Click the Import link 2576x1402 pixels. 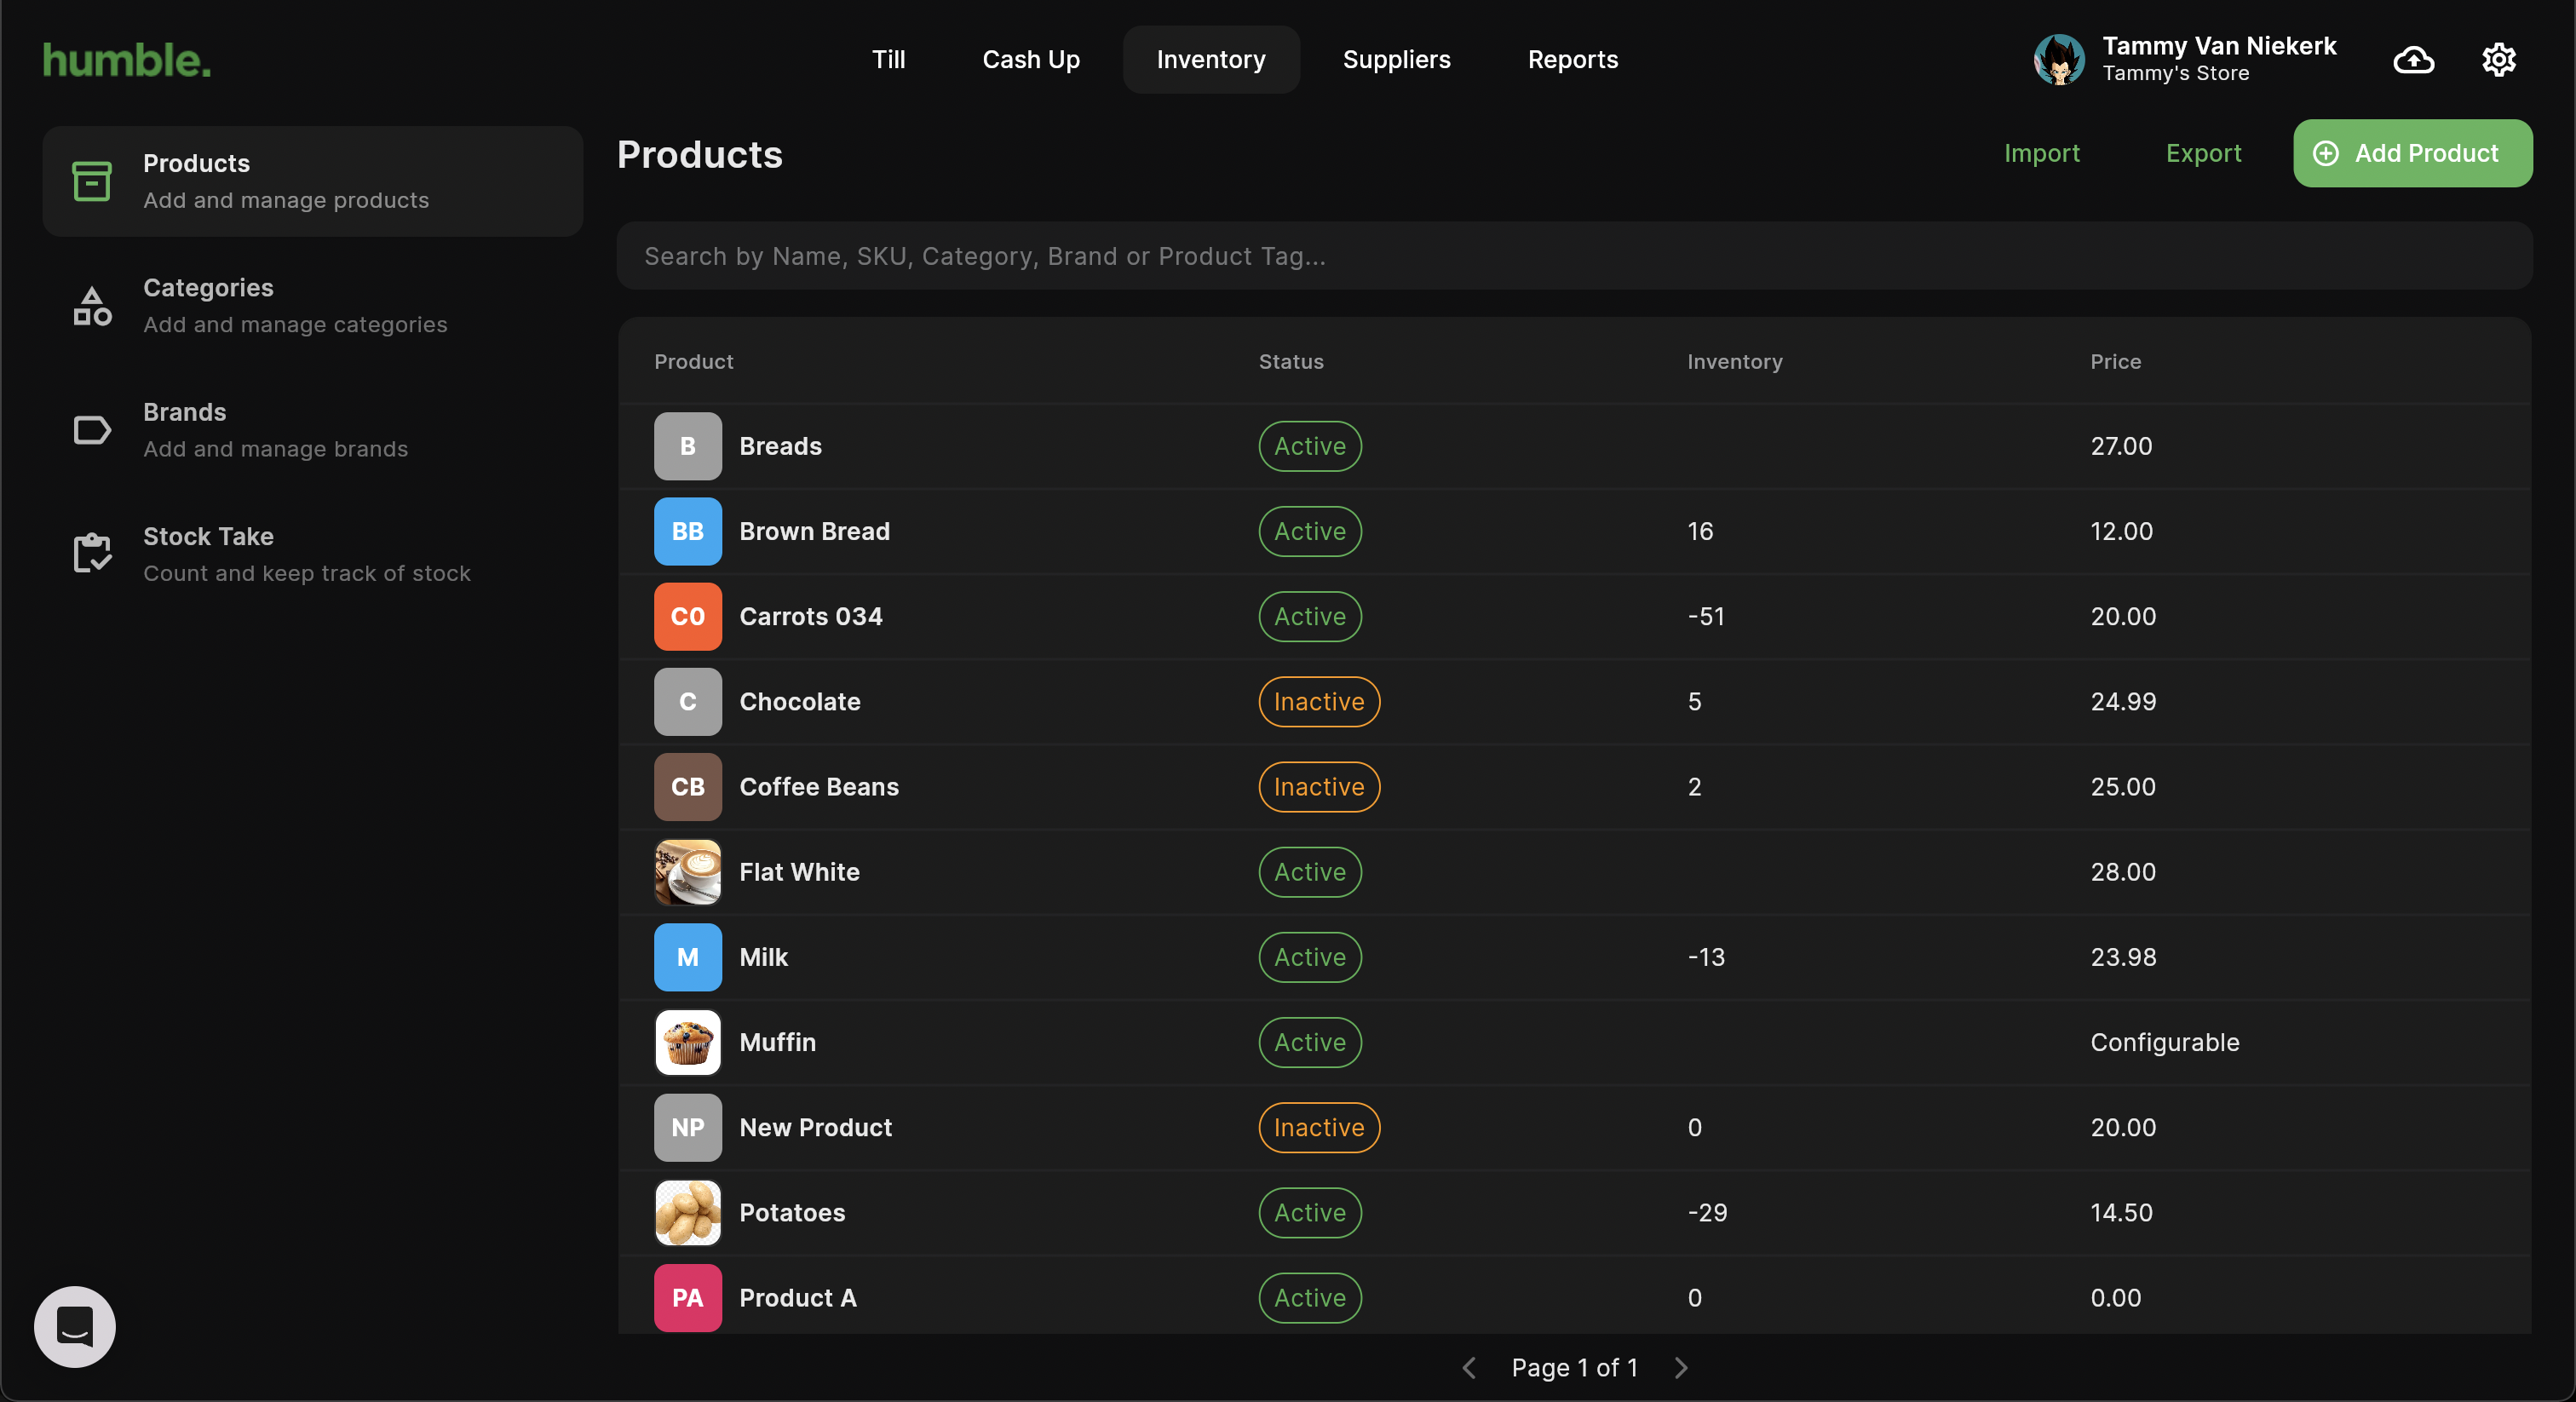click(2041, 153)
